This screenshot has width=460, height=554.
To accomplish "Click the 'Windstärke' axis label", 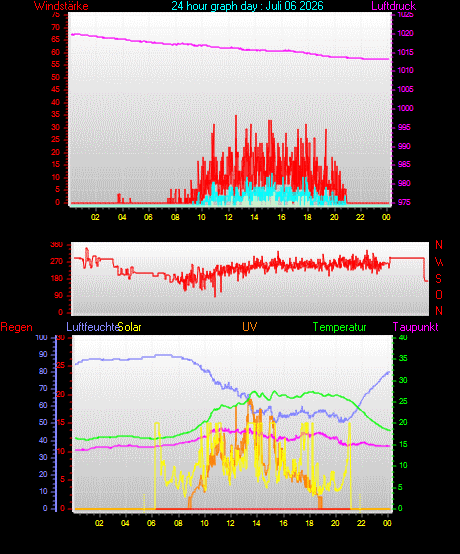I will coord(61,6).
